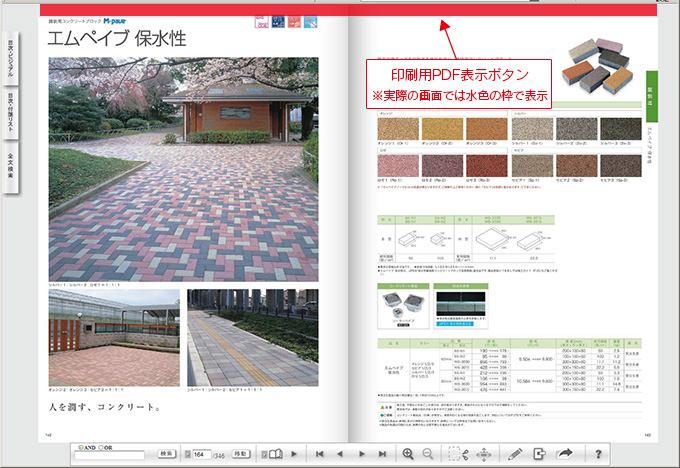This screenshot has width=680, height=468.
Task: Click the シルバー1 color sample
Action: click(532, 129)
